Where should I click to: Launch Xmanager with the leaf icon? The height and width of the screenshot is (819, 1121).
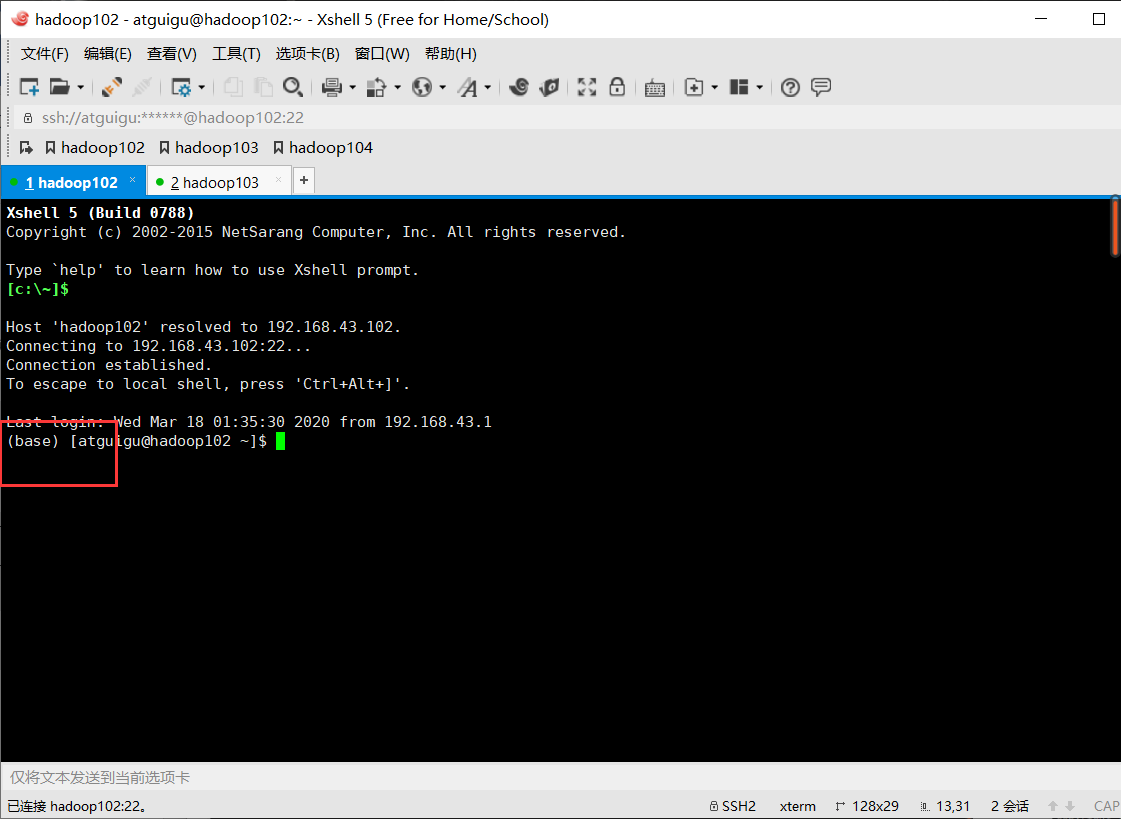549,87
